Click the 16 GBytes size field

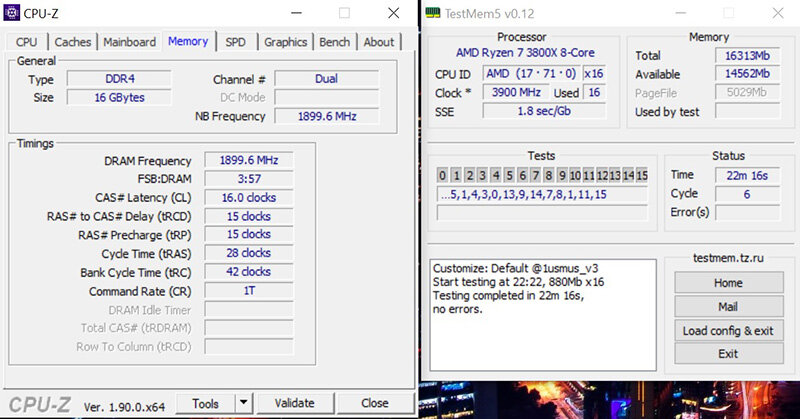pos(119,97)
